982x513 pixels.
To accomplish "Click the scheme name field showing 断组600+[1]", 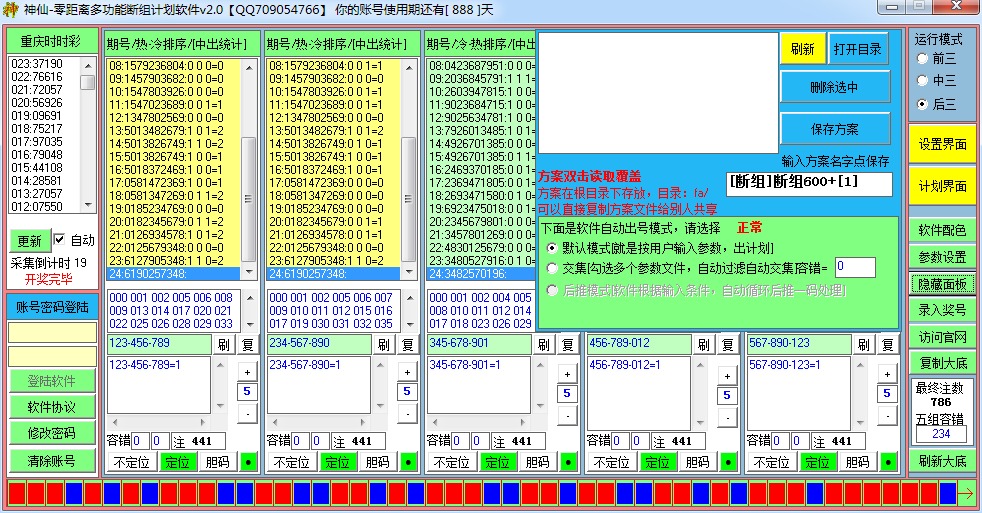I will (808, 184).
